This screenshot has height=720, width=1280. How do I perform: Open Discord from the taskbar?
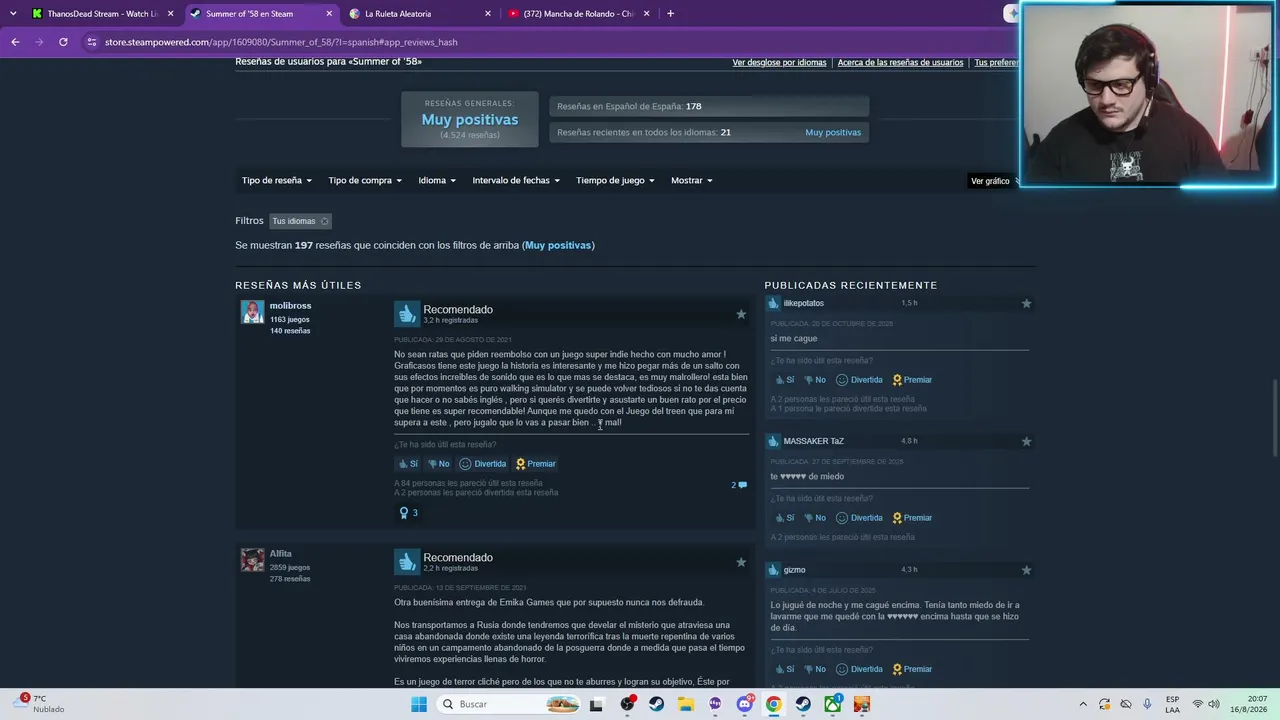(x=744, y=704)
